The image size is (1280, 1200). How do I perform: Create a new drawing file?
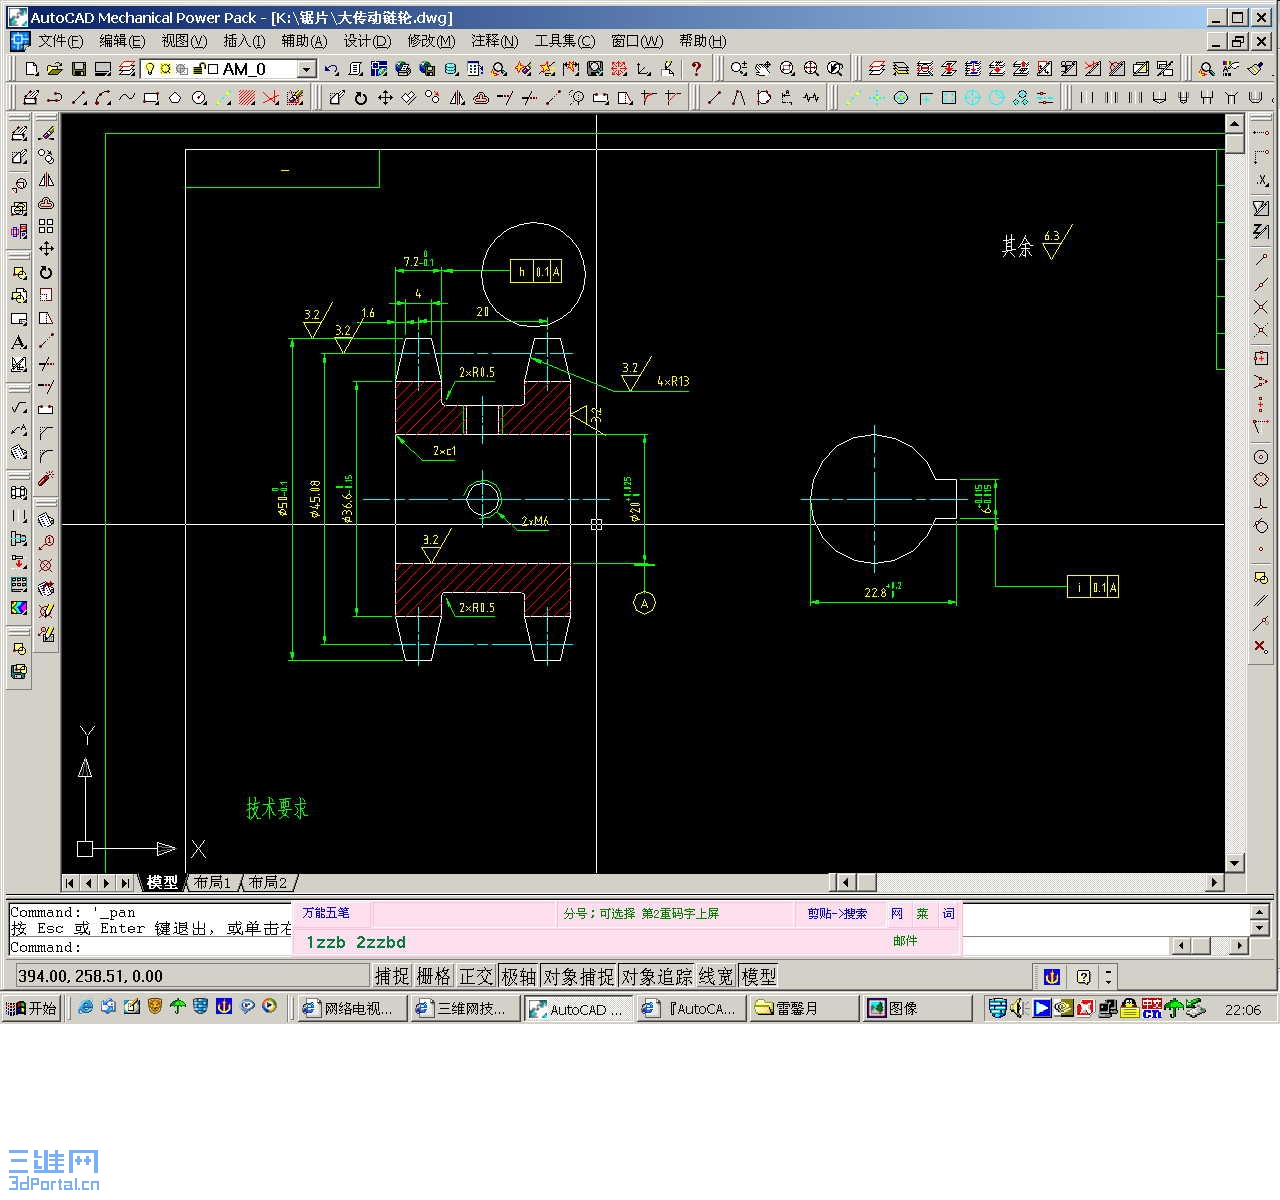(31, 69)
